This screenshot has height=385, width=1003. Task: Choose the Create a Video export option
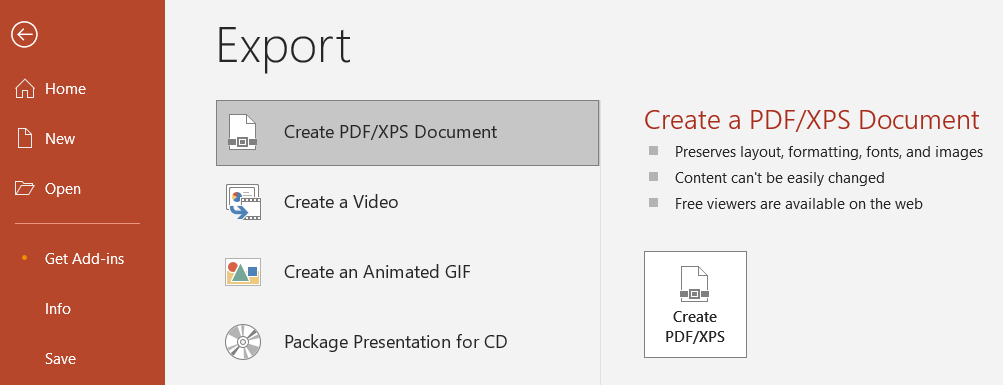click(407, 202)
